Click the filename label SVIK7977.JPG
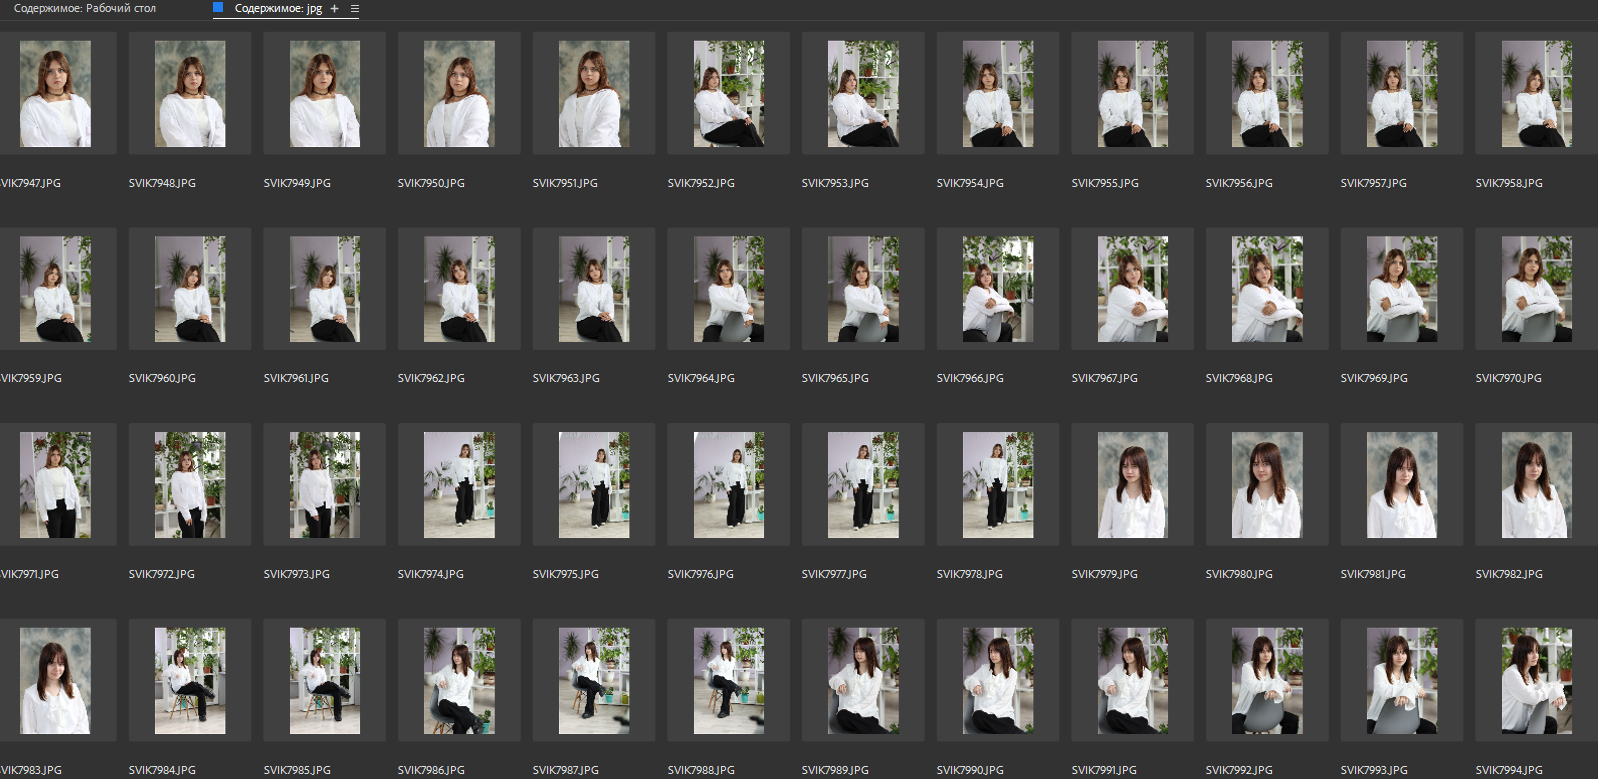The height and width of the screenshot is (779, 1598). point(834,574)
